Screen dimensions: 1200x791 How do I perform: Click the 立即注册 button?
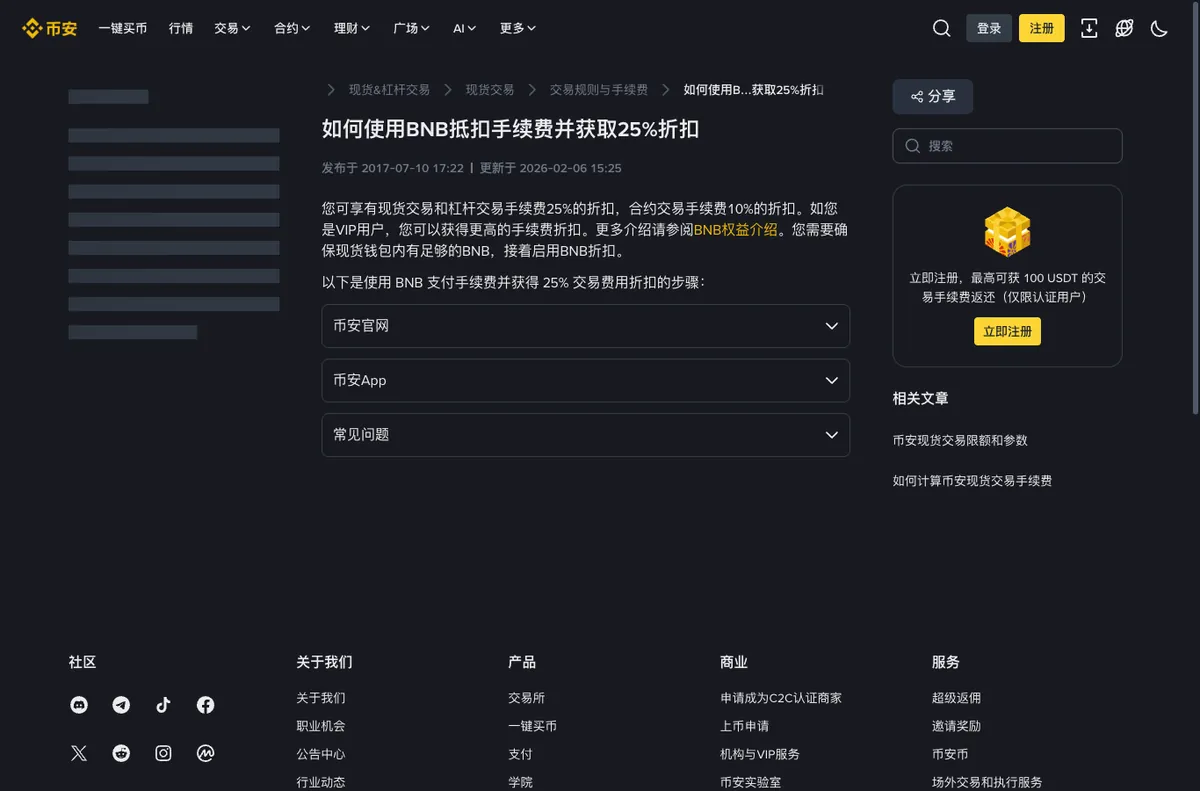click(1007, 331)
